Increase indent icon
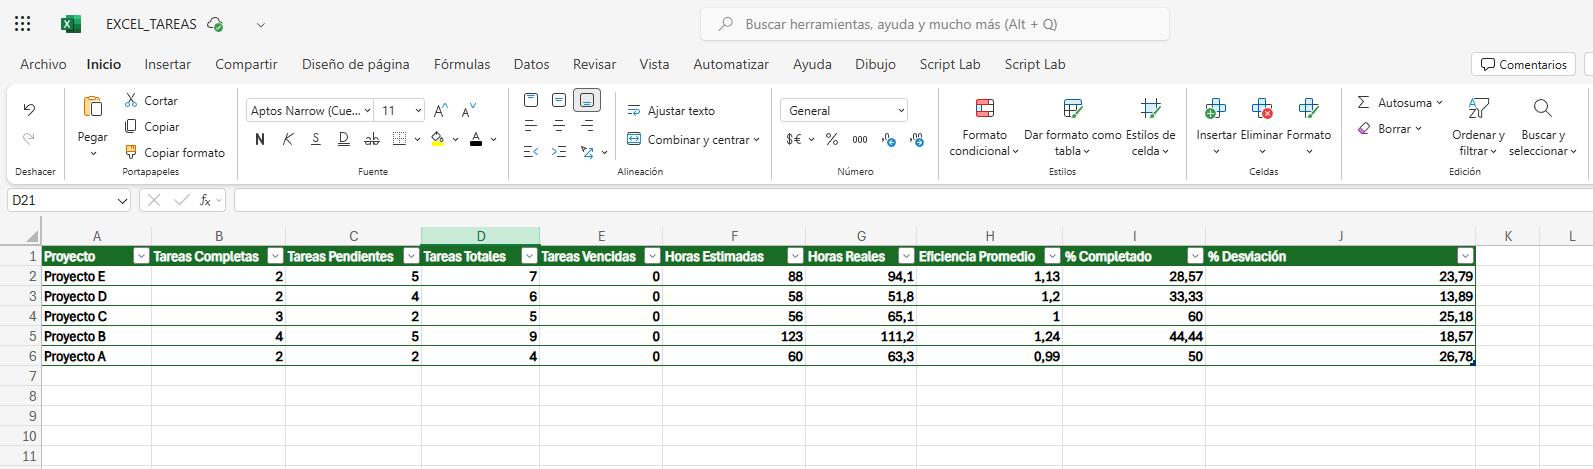 point(559,152)
